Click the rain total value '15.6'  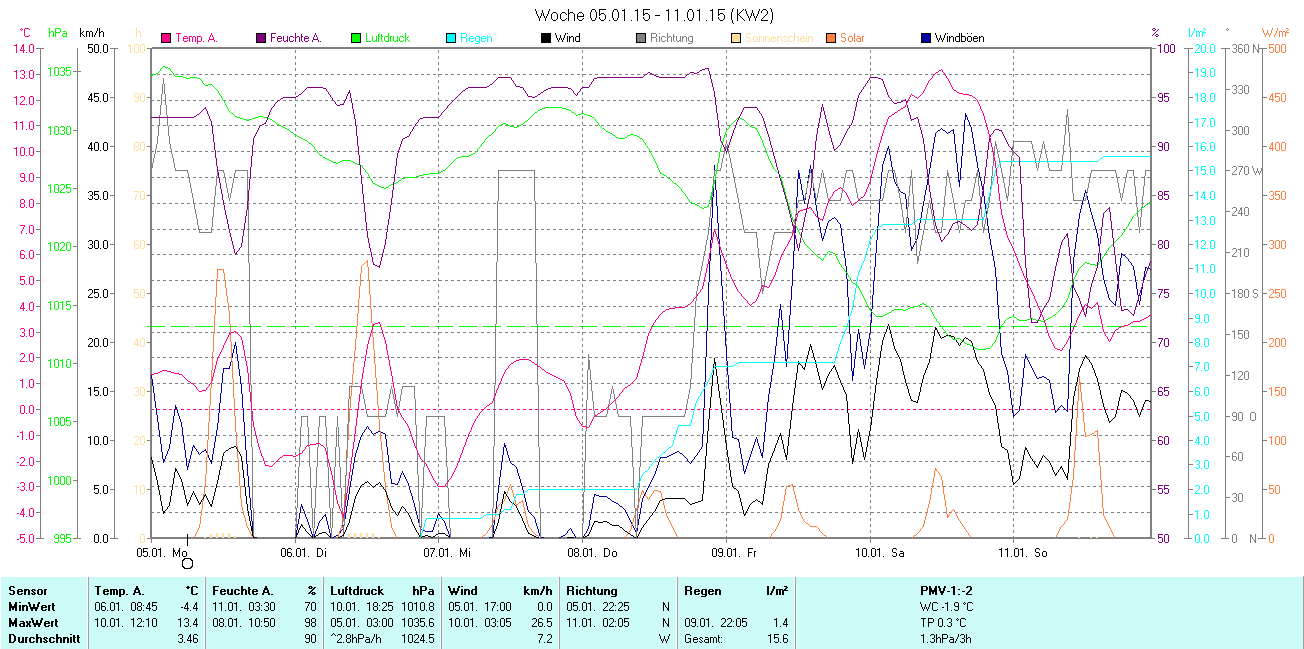(x=776, y=639)
